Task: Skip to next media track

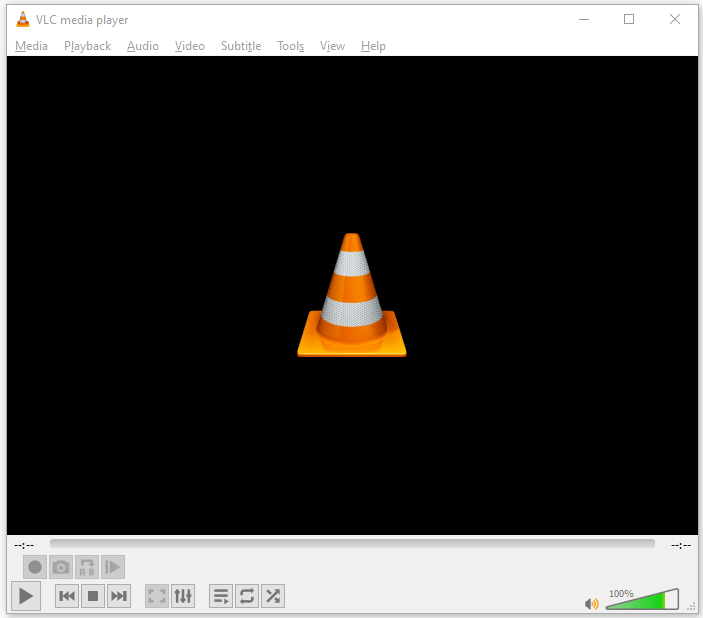Action: [x=119, y=596]
